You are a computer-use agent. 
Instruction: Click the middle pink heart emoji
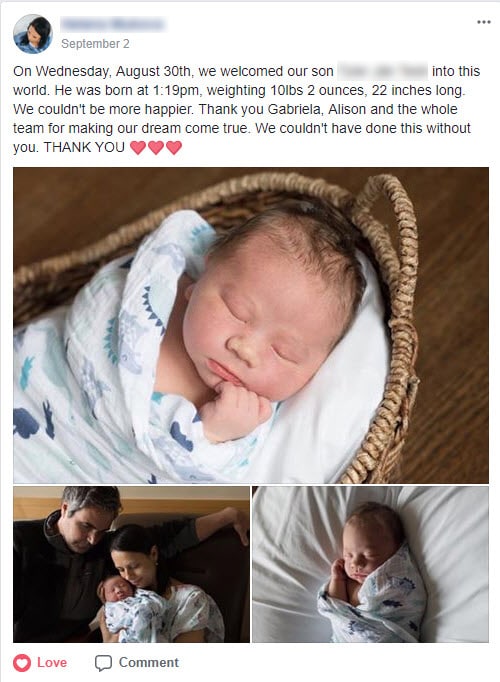(x=156, y=148)
